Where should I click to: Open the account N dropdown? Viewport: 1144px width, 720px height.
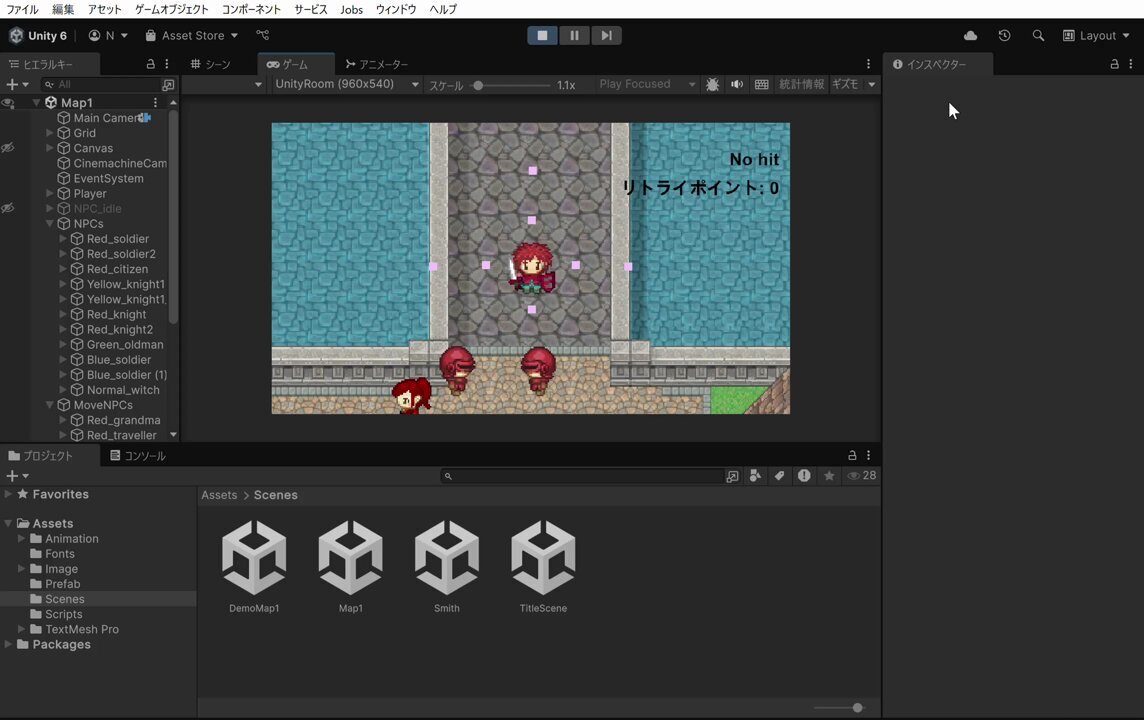click(108, 36)
